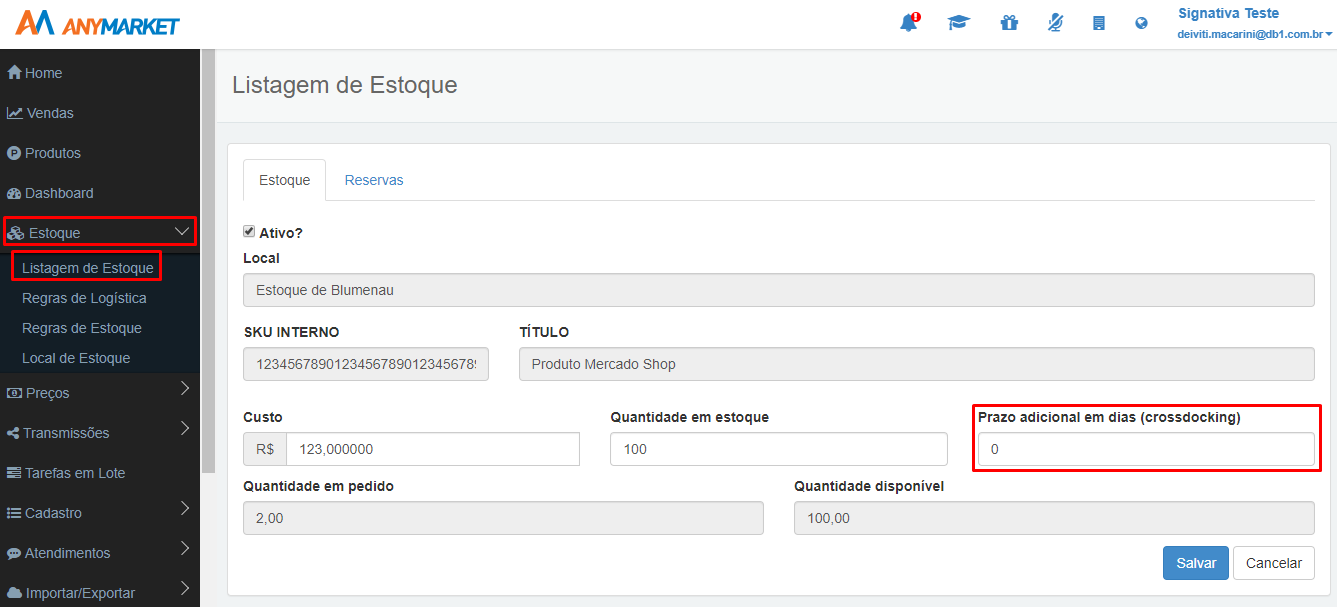The height and width of the screenshot is (607, 1337).
Task: Toggle the Ativo? checkbox
Action: coord(249,231)
